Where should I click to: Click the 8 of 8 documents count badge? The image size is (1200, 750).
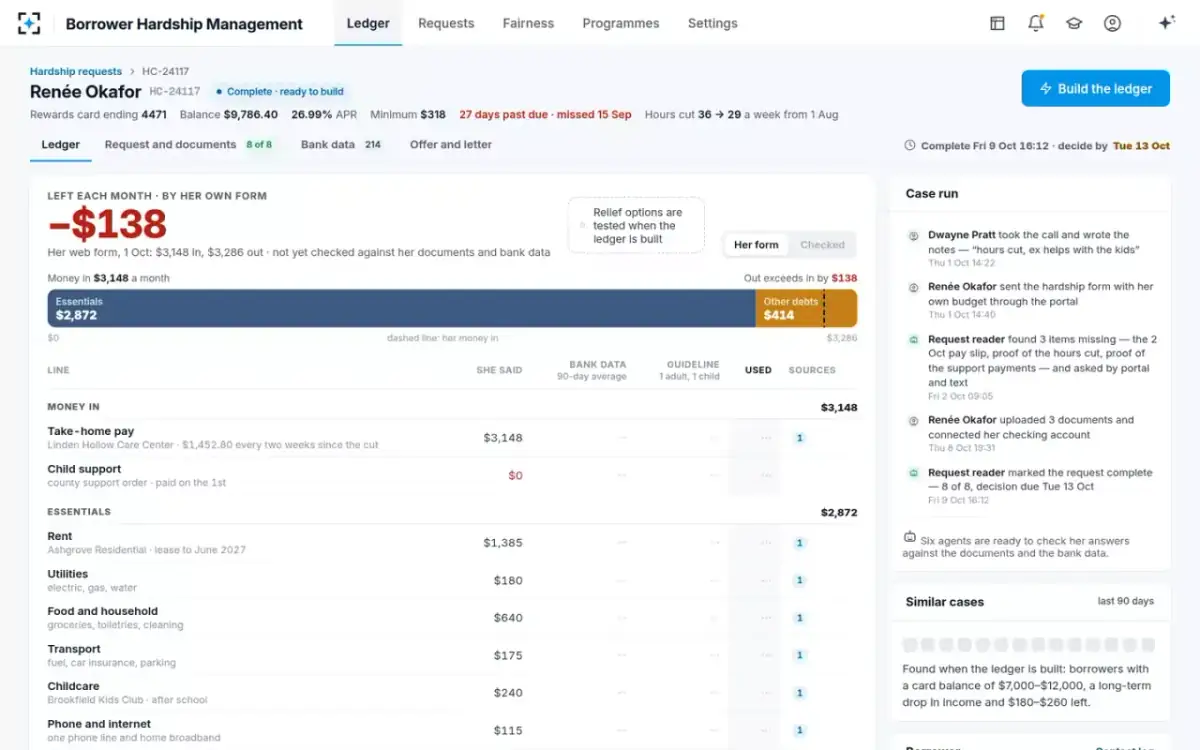click(259, 145)
